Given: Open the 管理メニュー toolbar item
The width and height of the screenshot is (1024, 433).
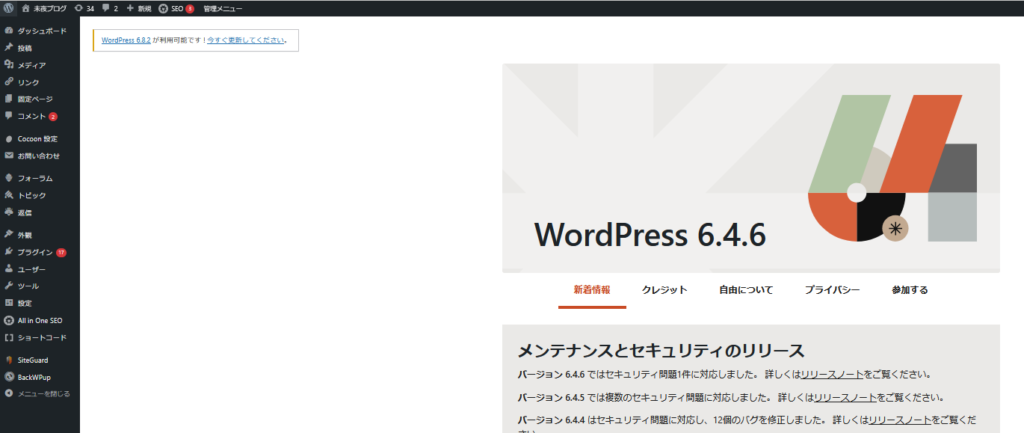Looking at the screenshot, I should (x=223, y=8).
